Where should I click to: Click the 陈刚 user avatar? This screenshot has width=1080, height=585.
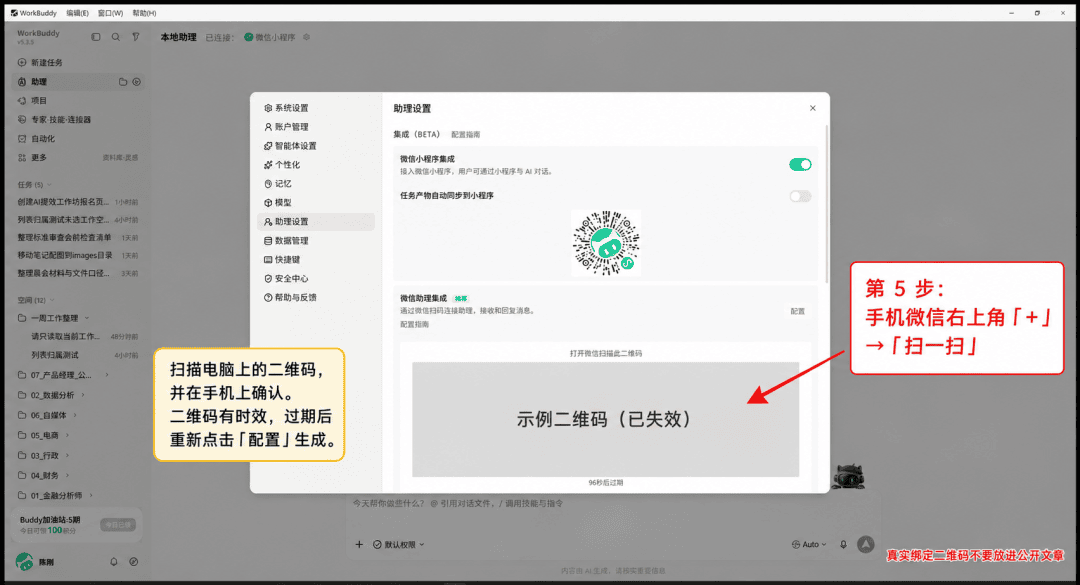24,562
